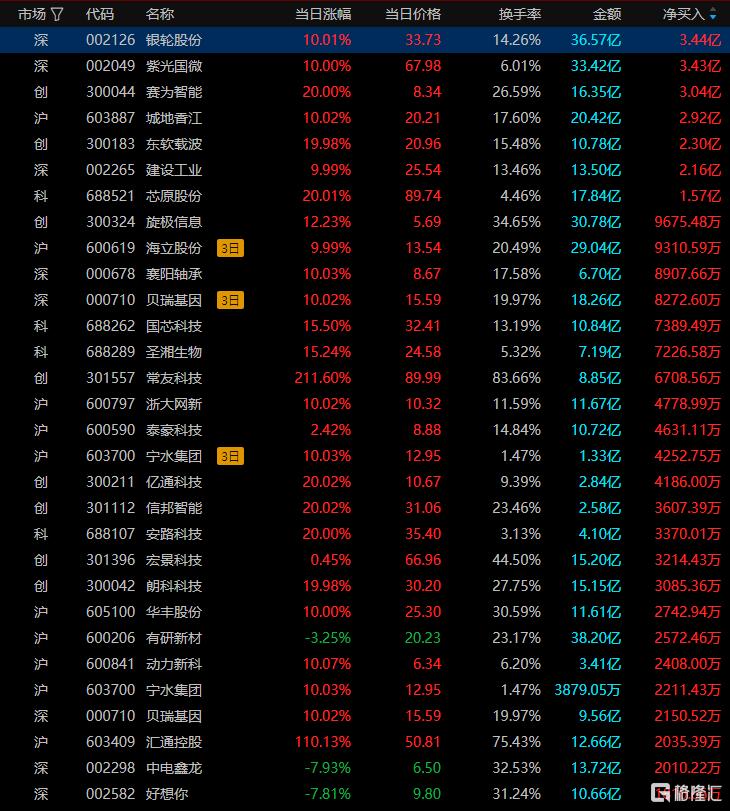Sort by the 代码 column header
The image size is (730, 811).
coord(100,14)
